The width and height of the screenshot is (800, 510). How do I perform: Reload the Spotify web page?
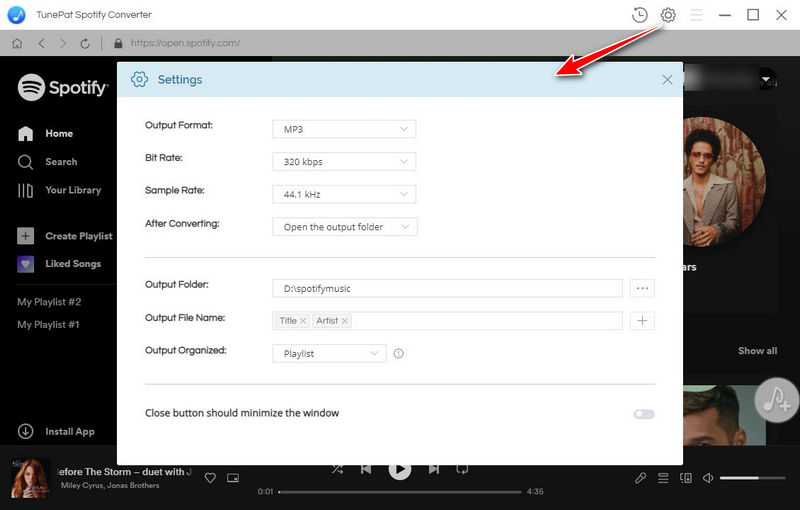pos(85,43)
